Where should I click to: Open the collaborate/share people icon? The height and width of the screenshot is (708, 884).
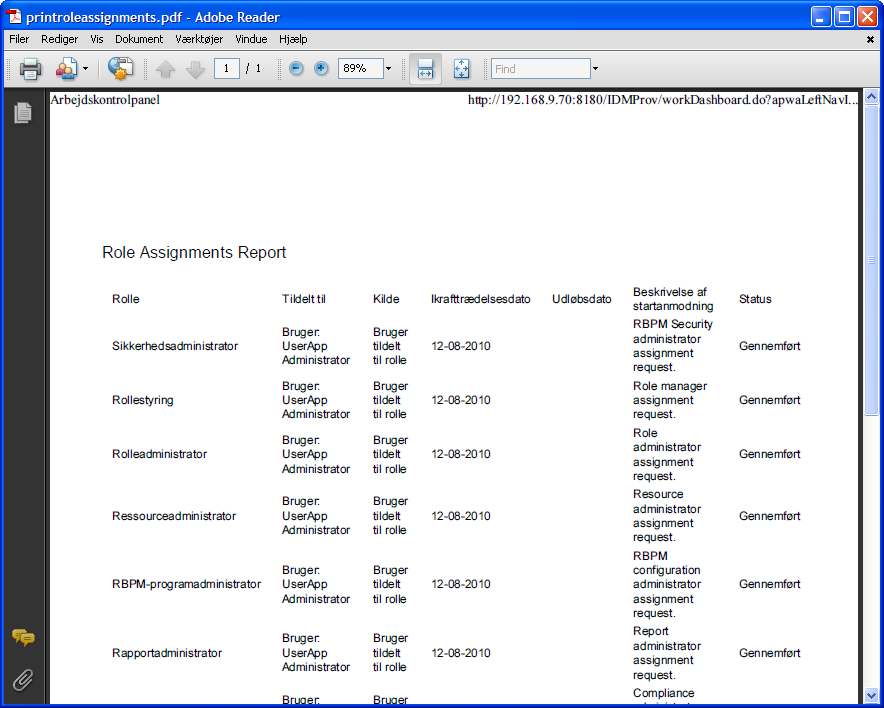coord(66,69)
